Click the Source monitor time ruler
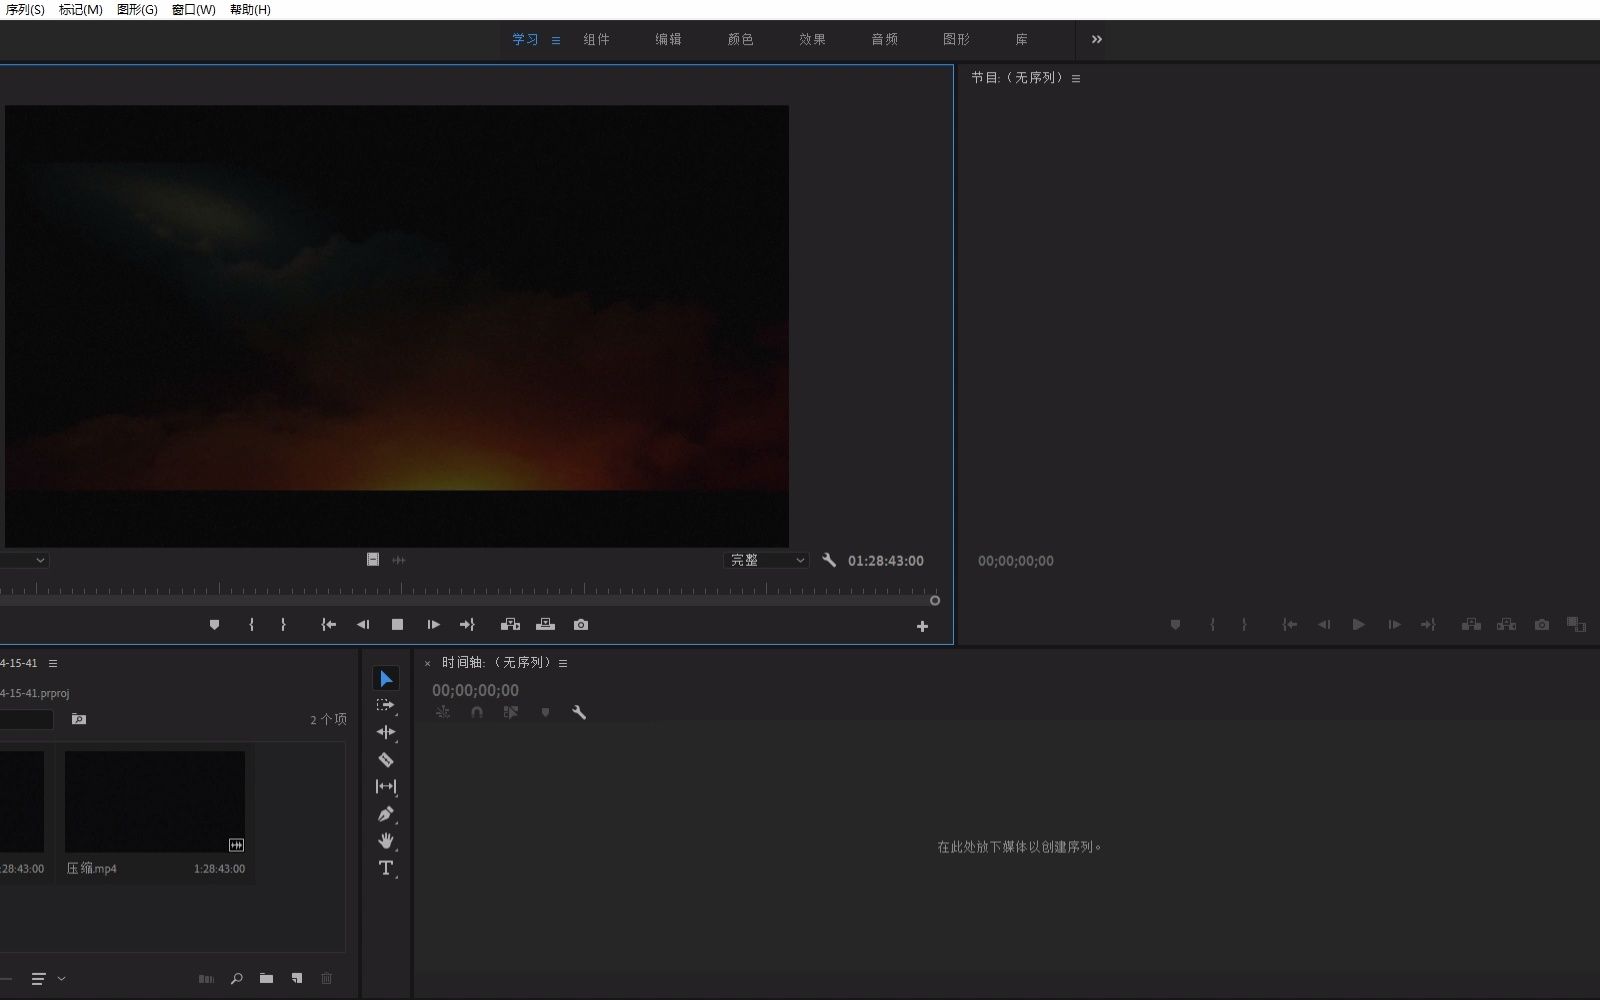Viewport: 1600px width, 1000px height. click(x=468, y=588)
